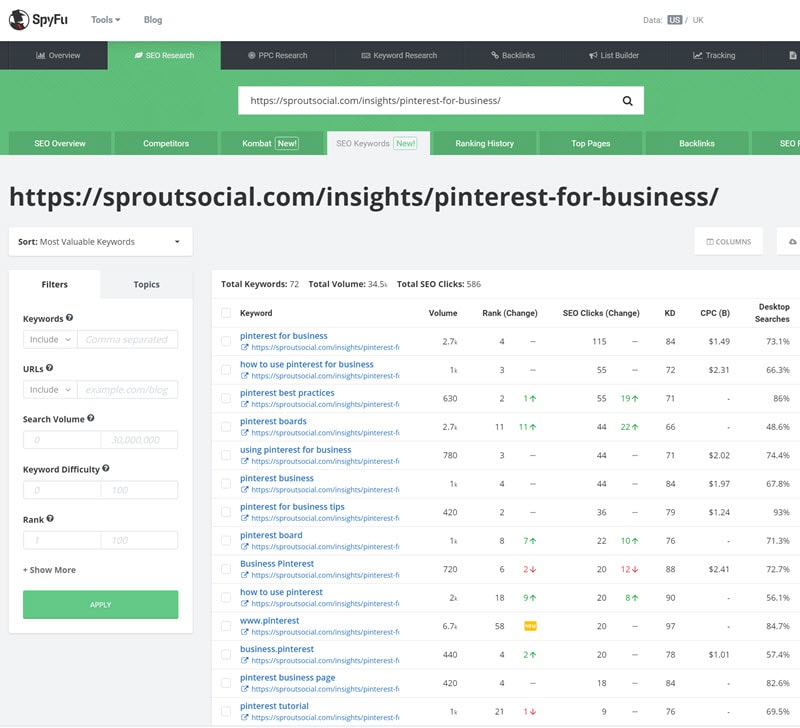Switch to the Overview nav tab
Image resolution: width=800 pixels, height=728 pixels.
58,56
